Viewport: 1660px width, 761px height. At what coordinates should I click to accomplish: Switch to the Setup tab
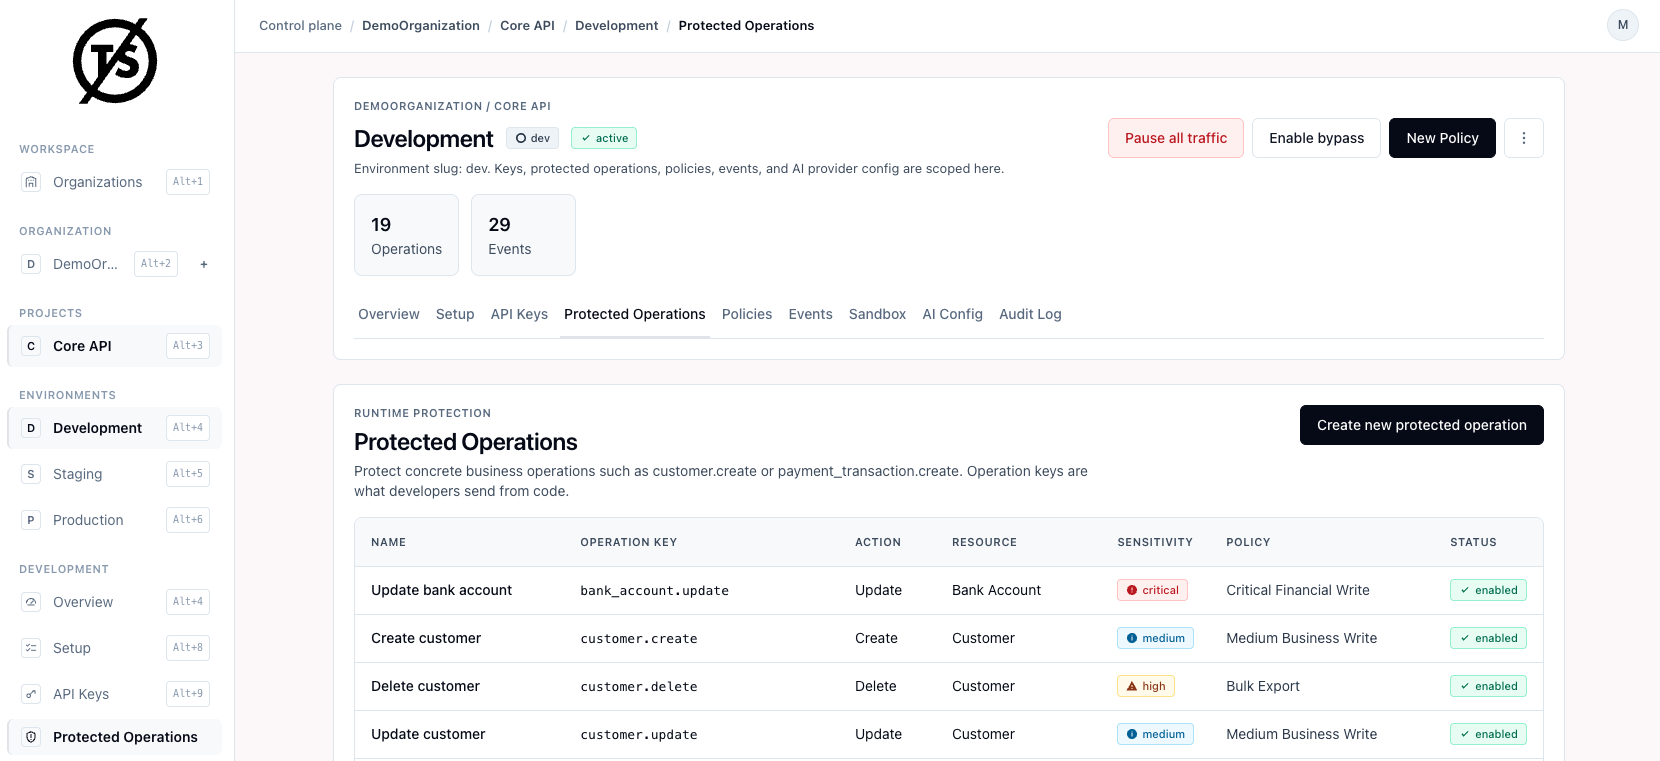(x=455, y=314)
